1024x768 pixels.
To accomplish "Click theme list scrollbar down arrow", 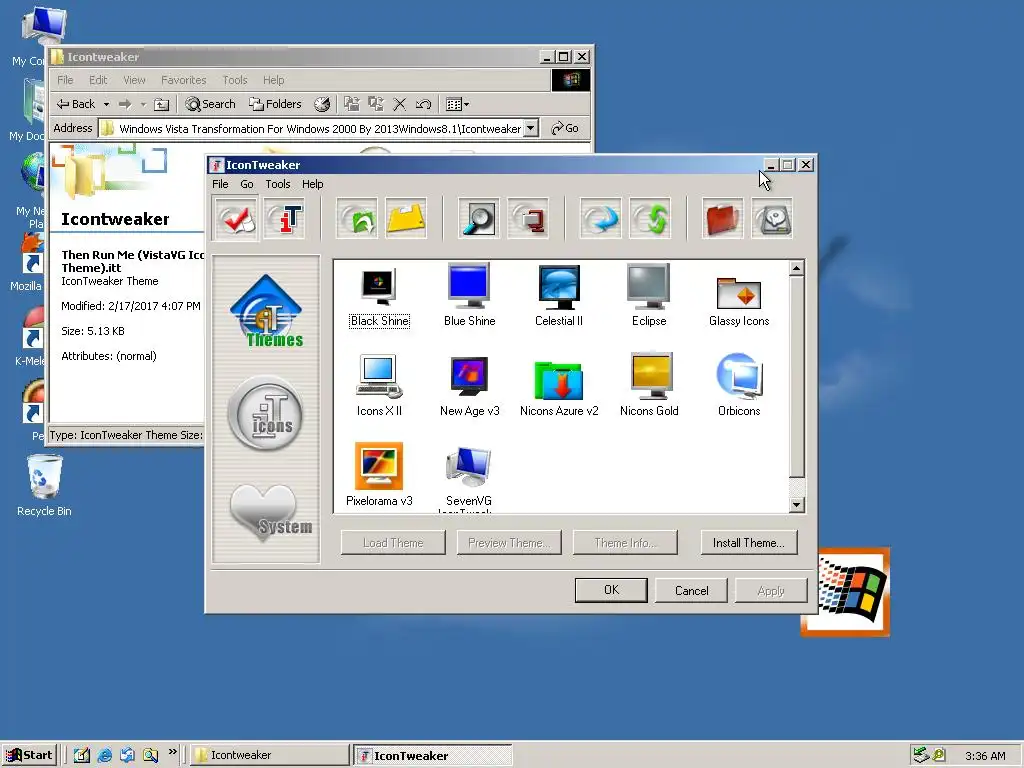I will click(796, 504).
